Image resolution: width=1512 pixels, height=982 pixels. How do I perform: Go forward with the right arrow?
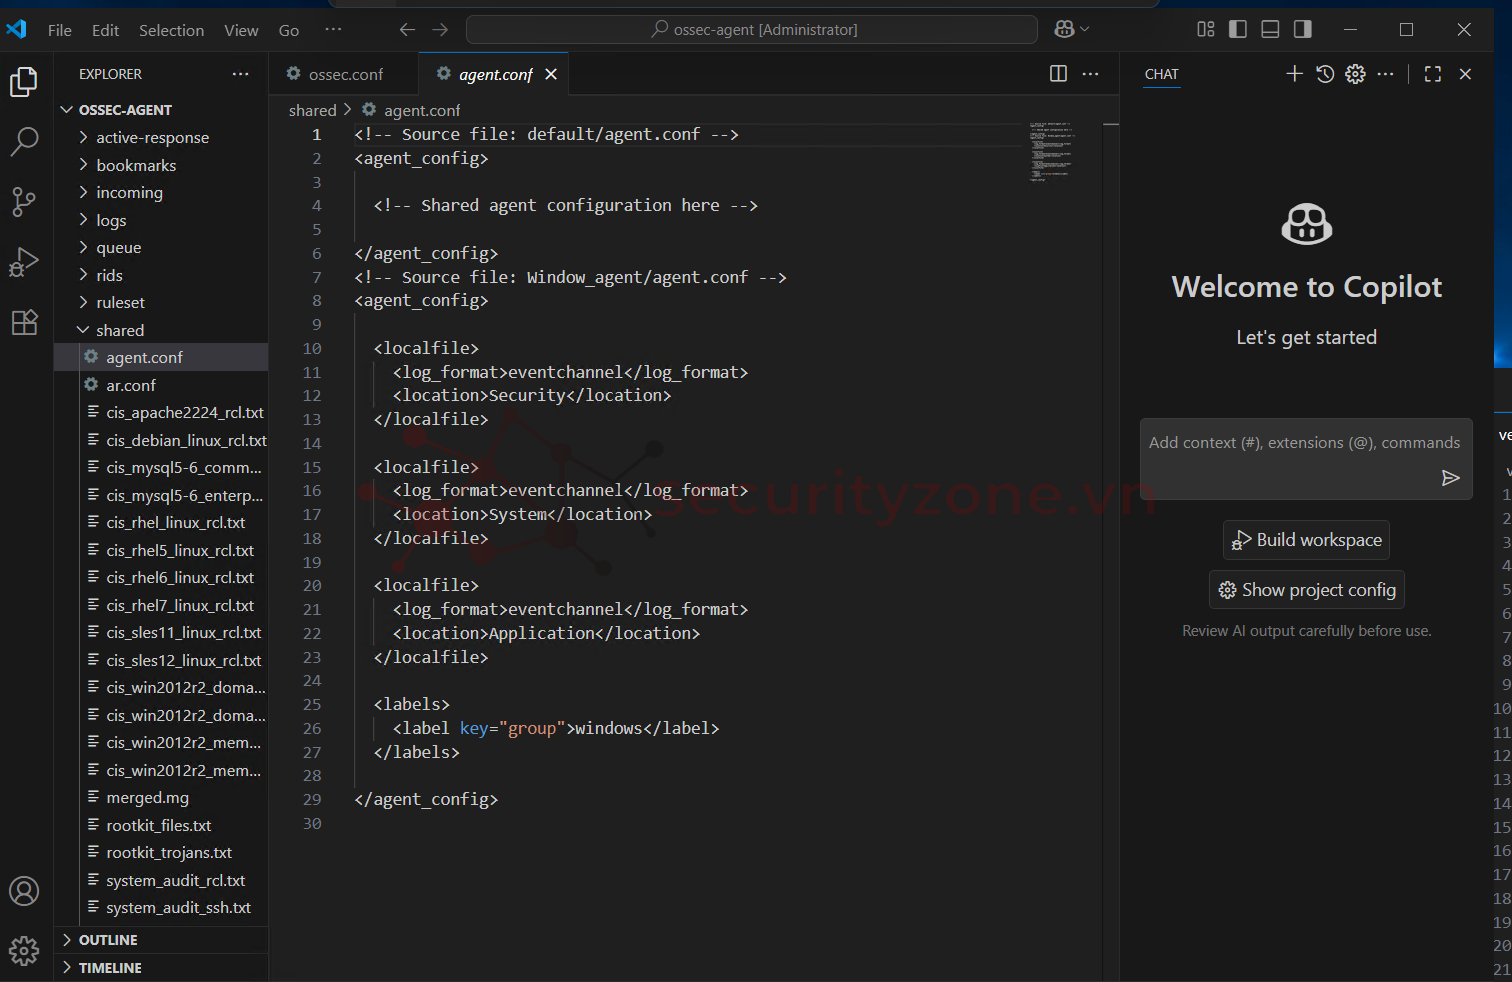(440, 30)
